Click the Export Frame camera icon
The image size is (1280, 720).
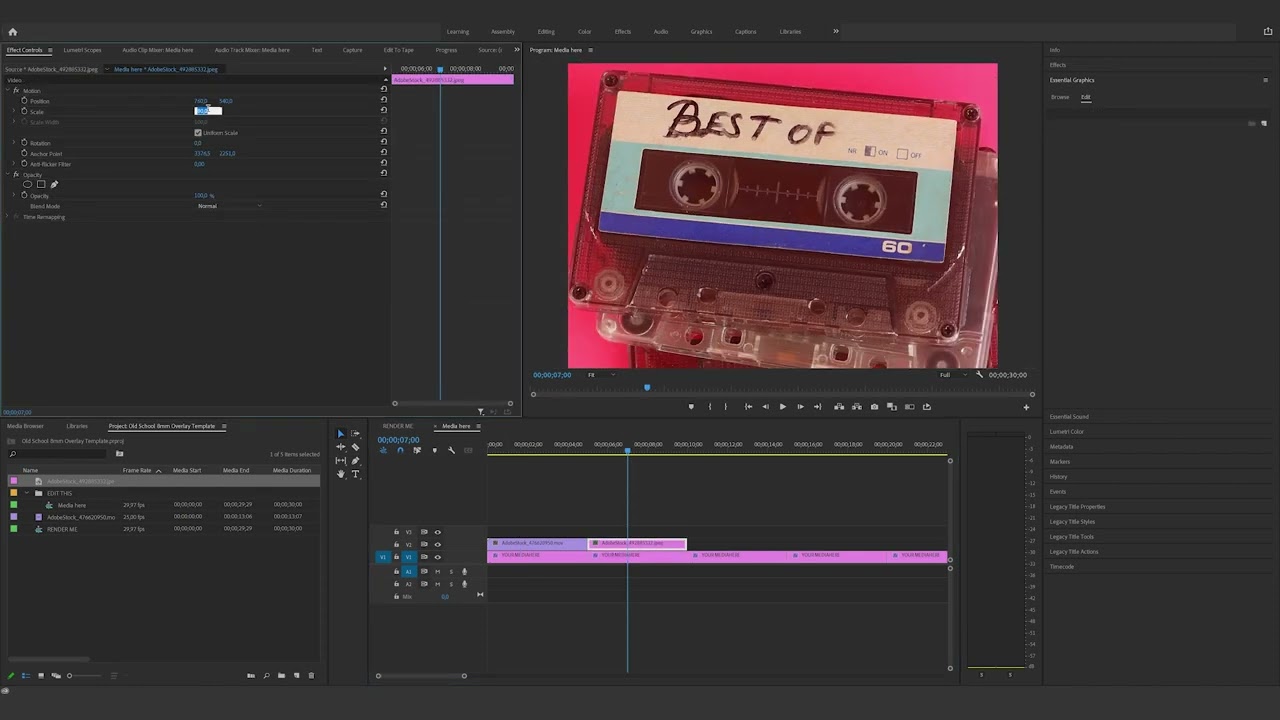(874, 407)
